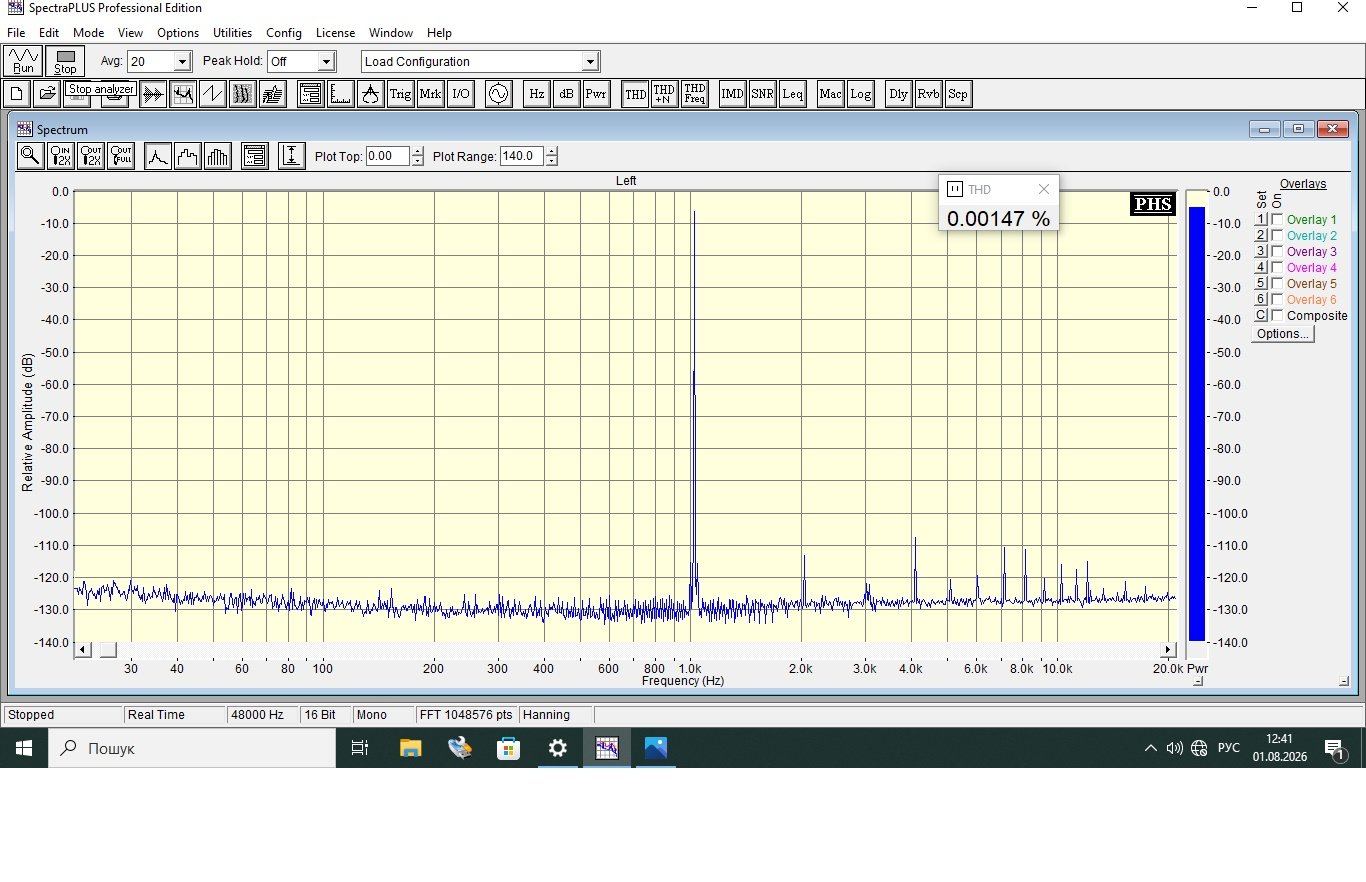Click the Plot Range value field
Viewport: 1366px width, 882px height.
click(521, 156)
